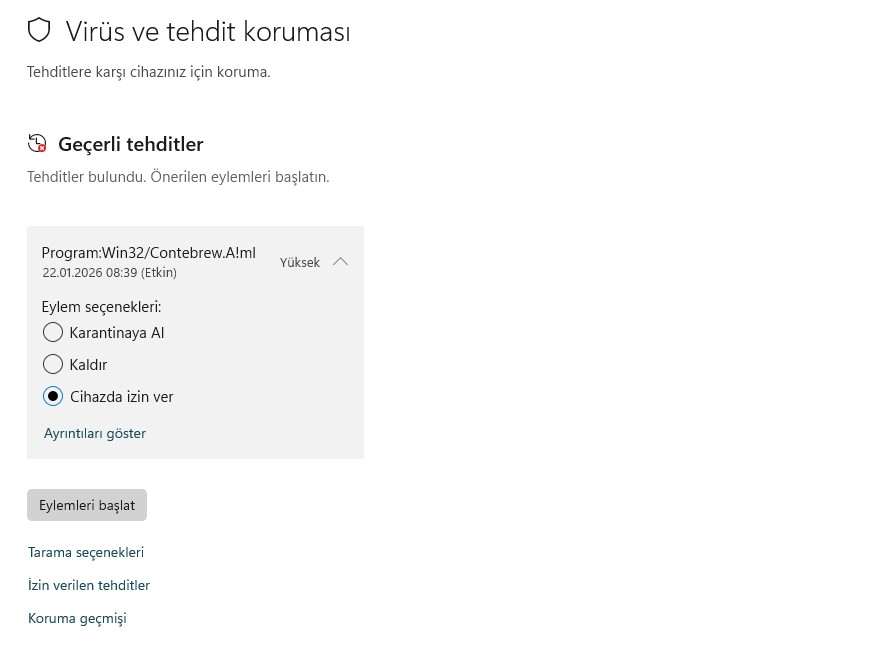Choose the Kaldır radio option

(53, 364)
